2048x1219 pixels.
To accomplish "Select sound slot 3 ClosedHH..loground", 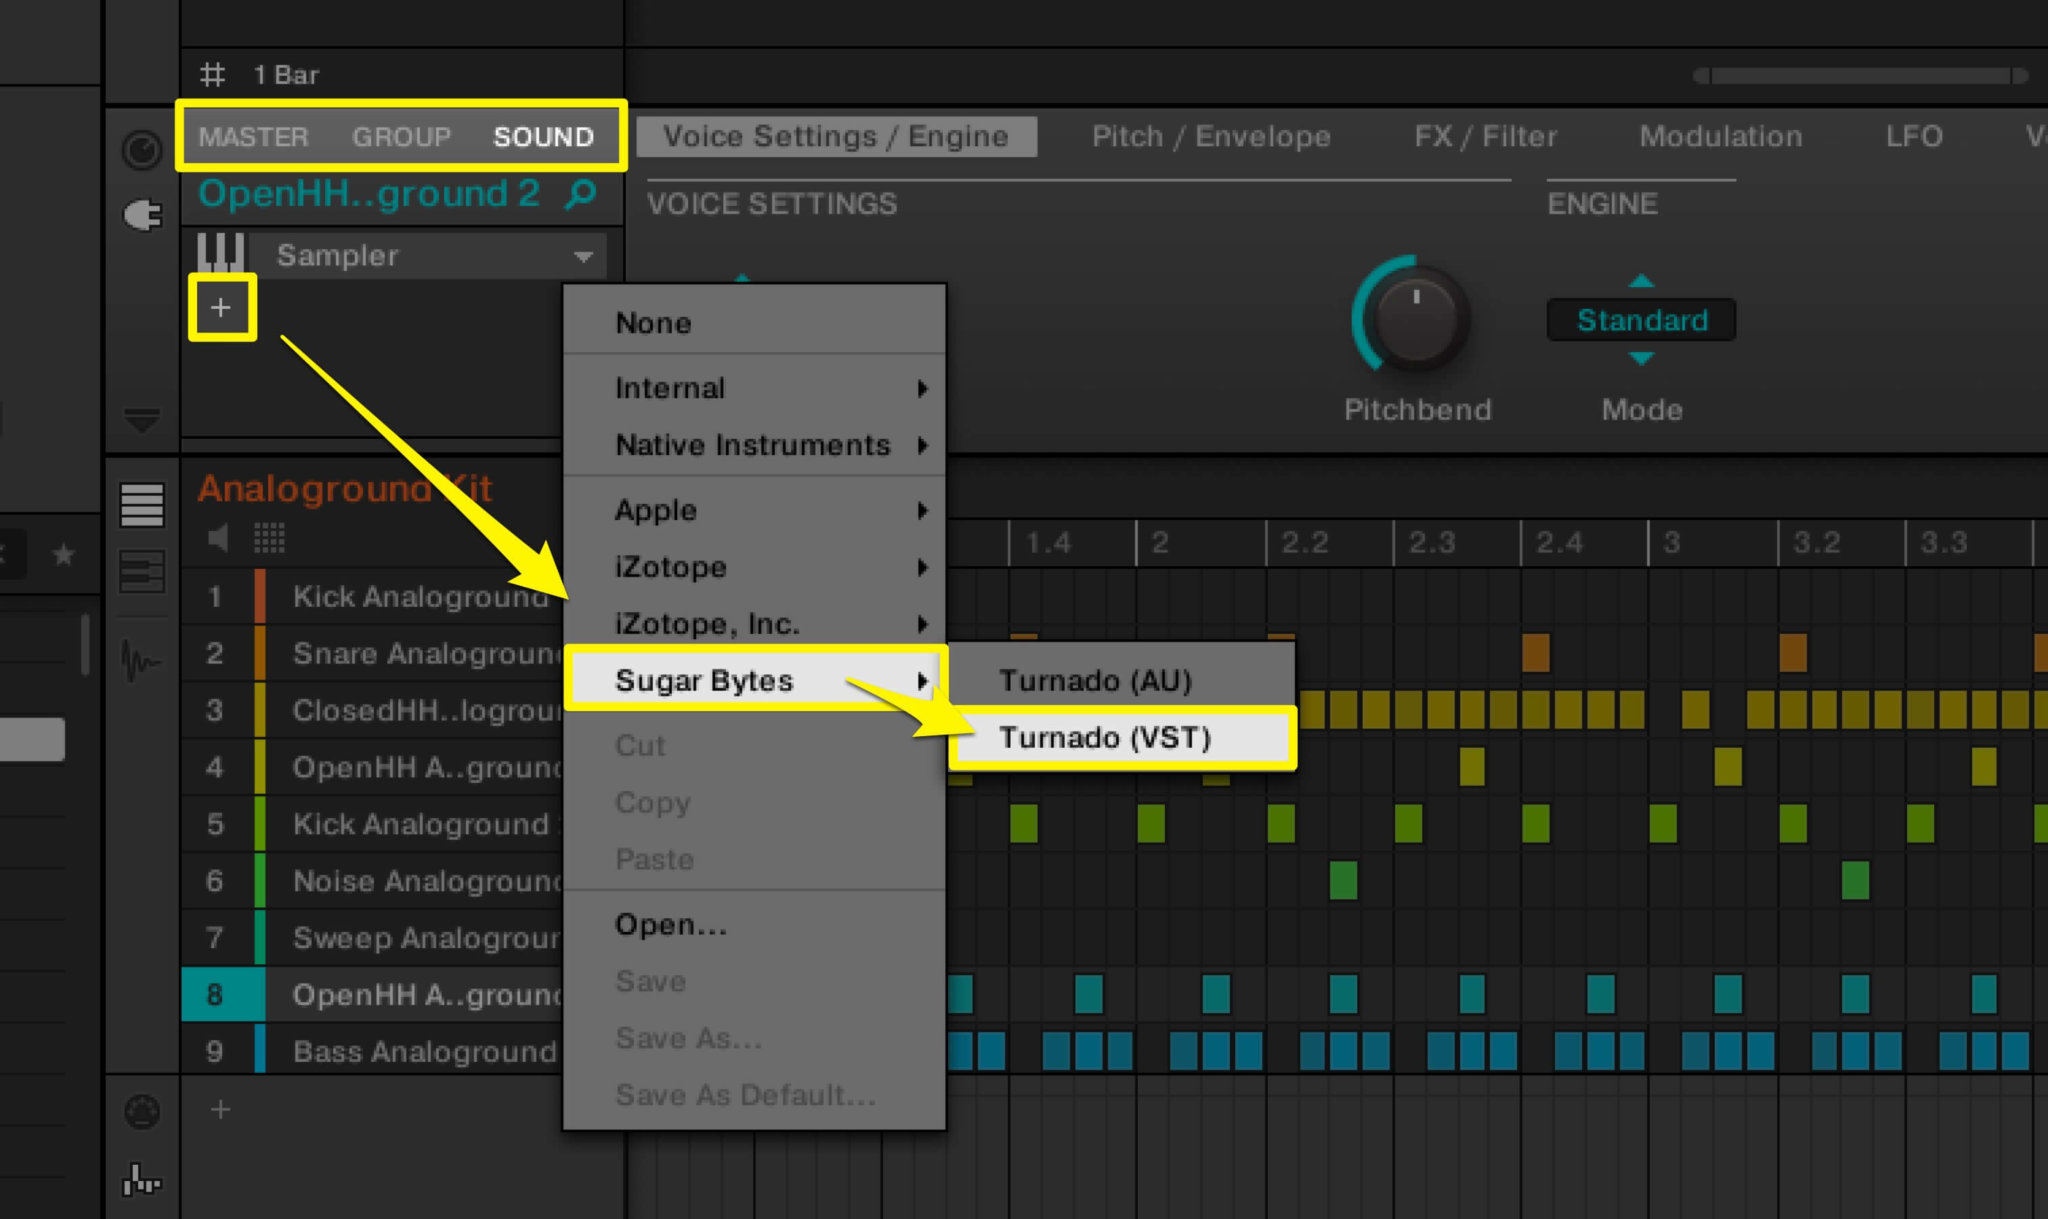I will 372,711.
